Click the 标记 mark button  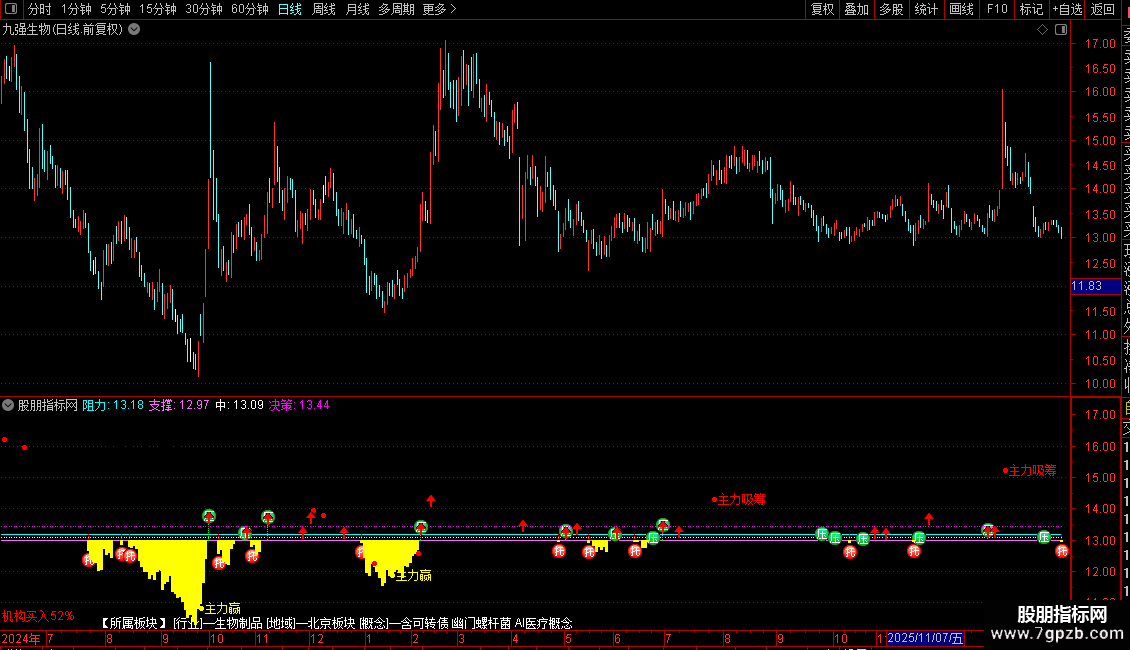point(1031,9)
